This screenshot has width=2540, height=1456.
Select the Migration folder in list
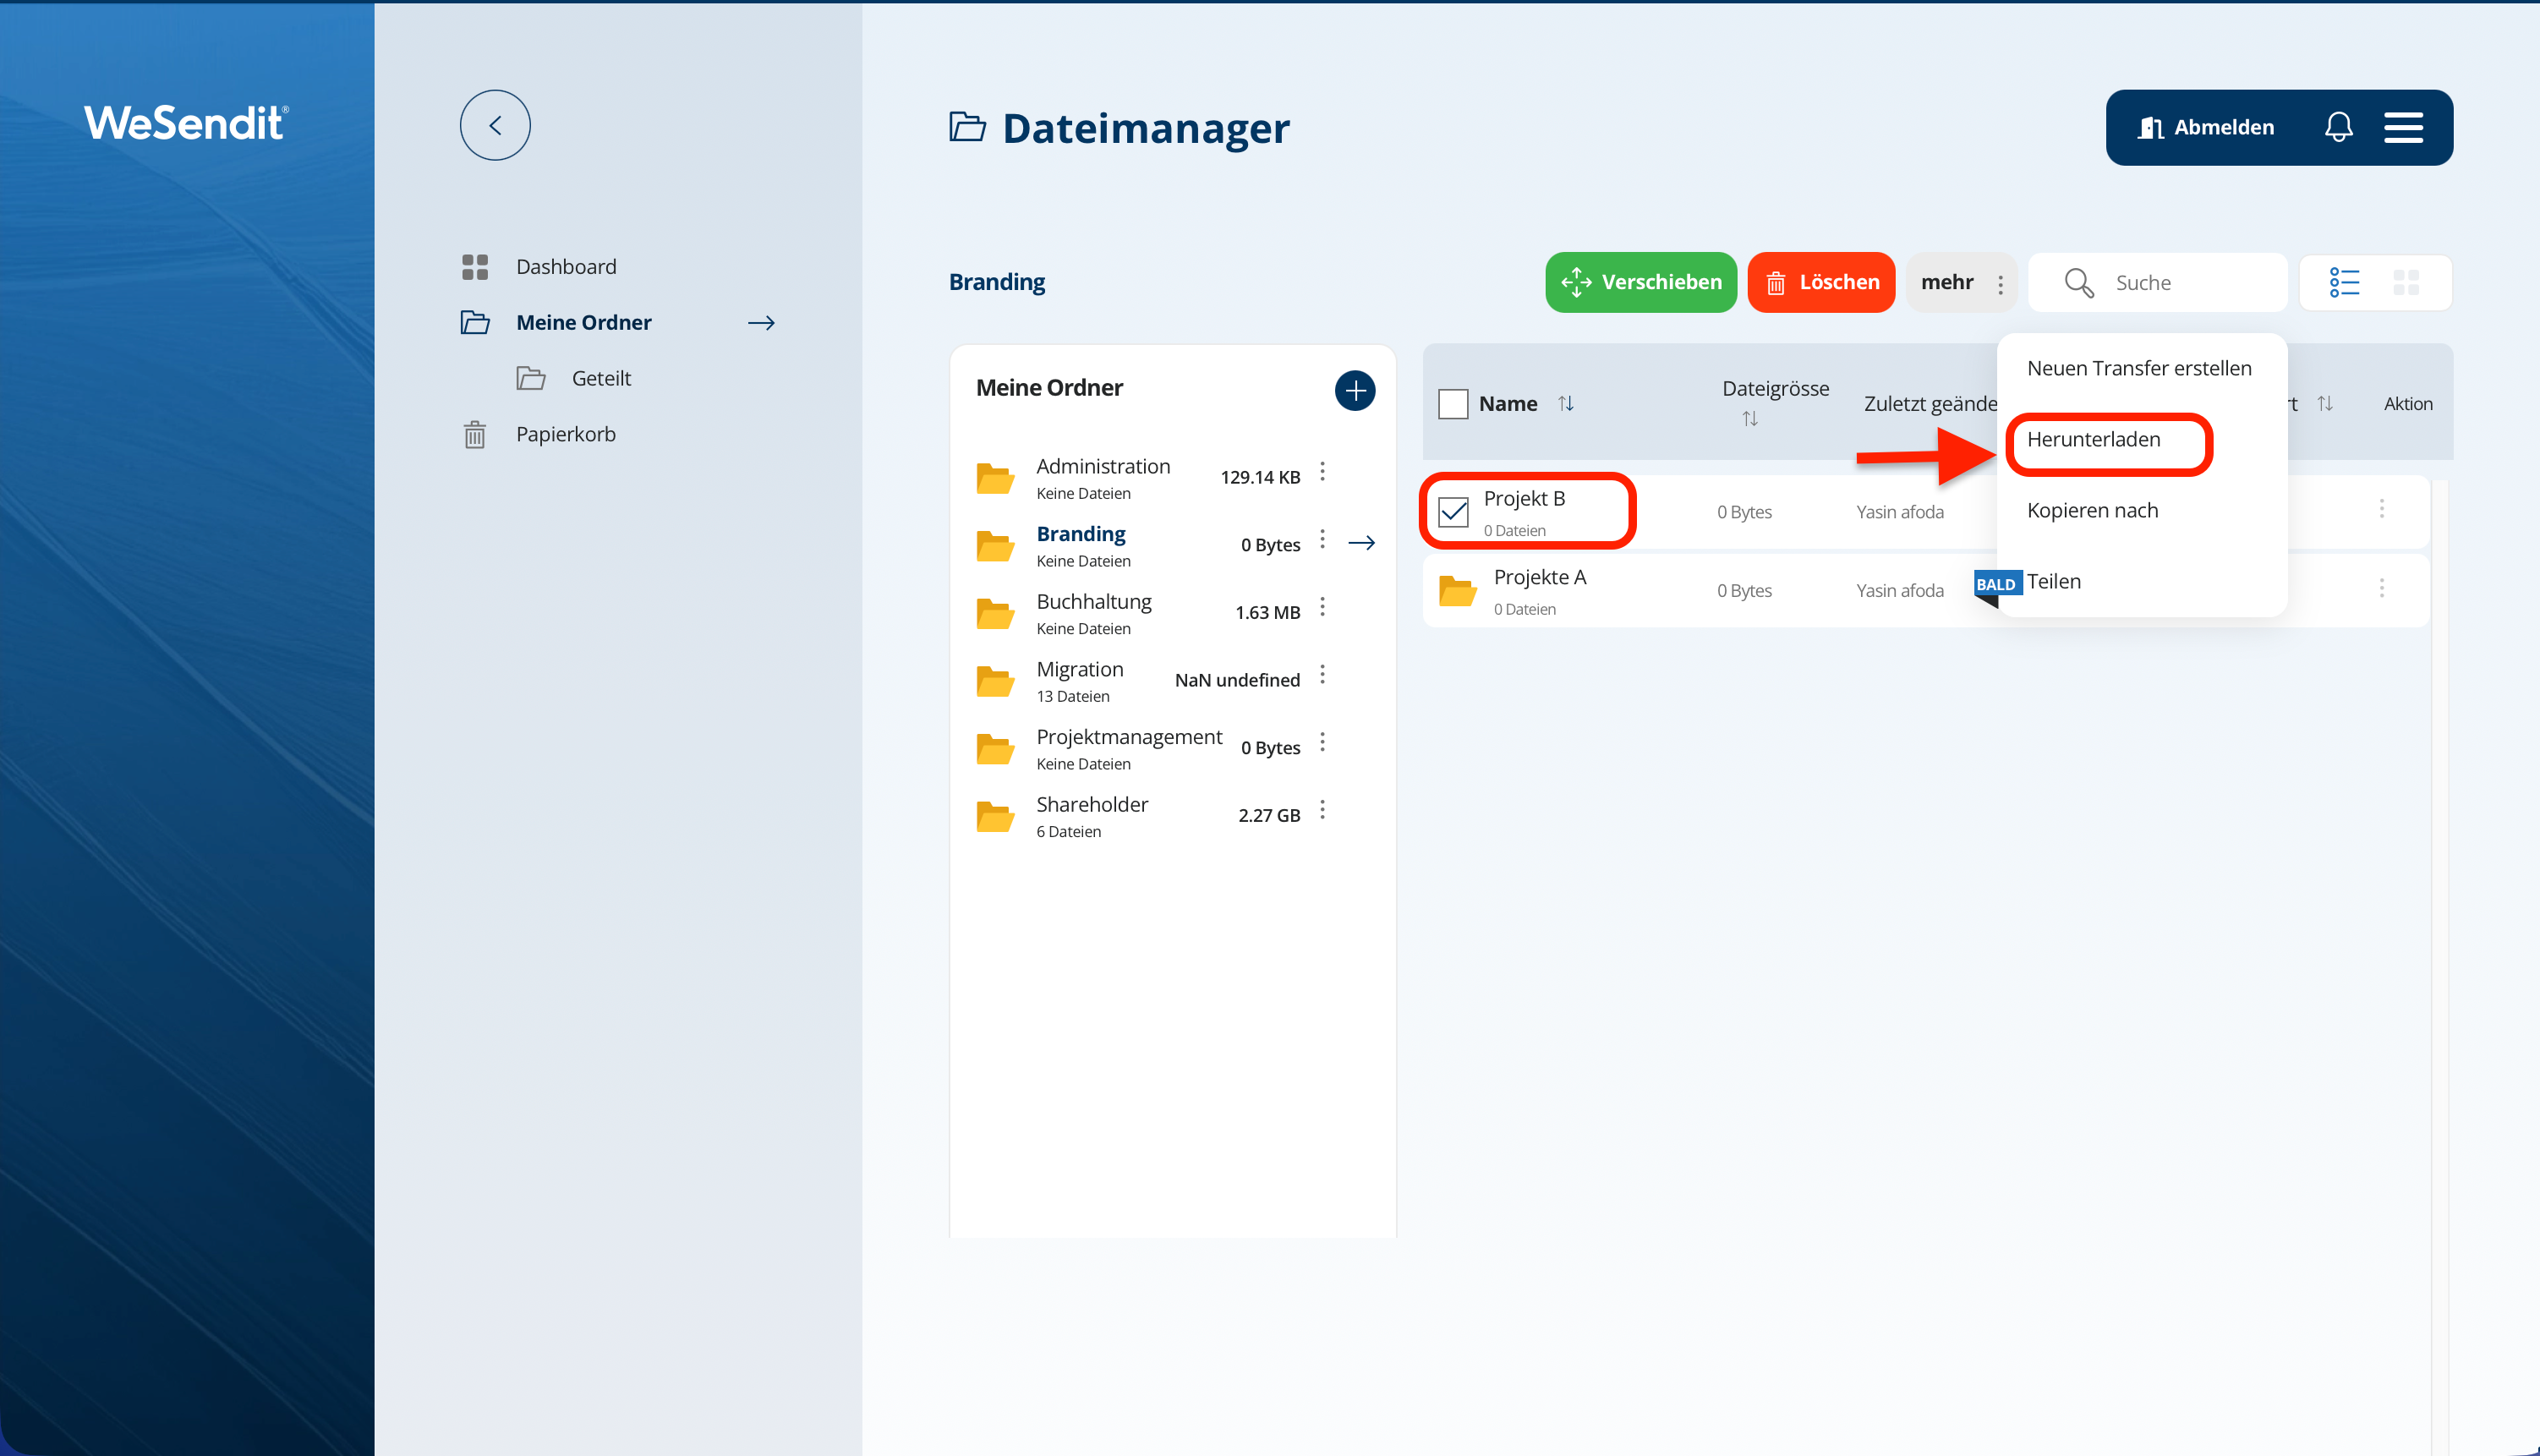[x=1079, y=670]
